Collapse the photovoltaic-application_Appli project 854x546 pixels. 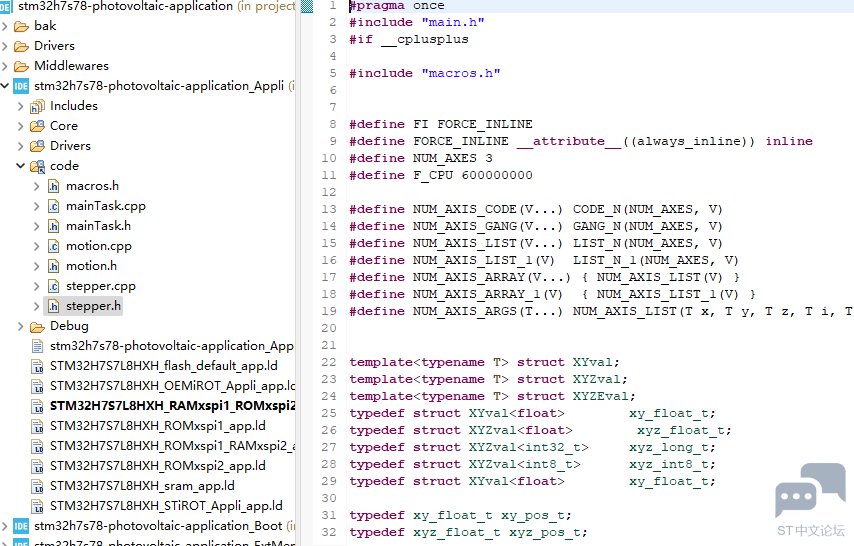pos(5,86)
